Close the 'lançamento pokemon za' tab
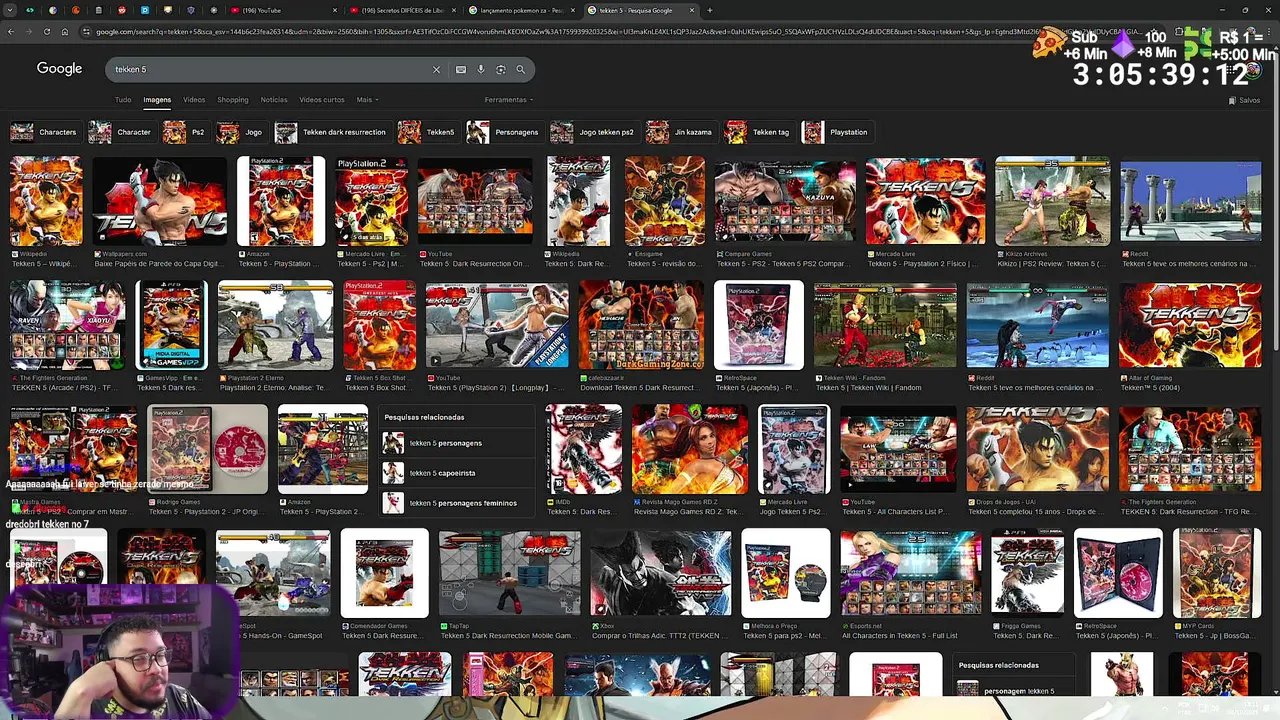The width and height of the screenshot is (1280, 720). tap(573, 10)
